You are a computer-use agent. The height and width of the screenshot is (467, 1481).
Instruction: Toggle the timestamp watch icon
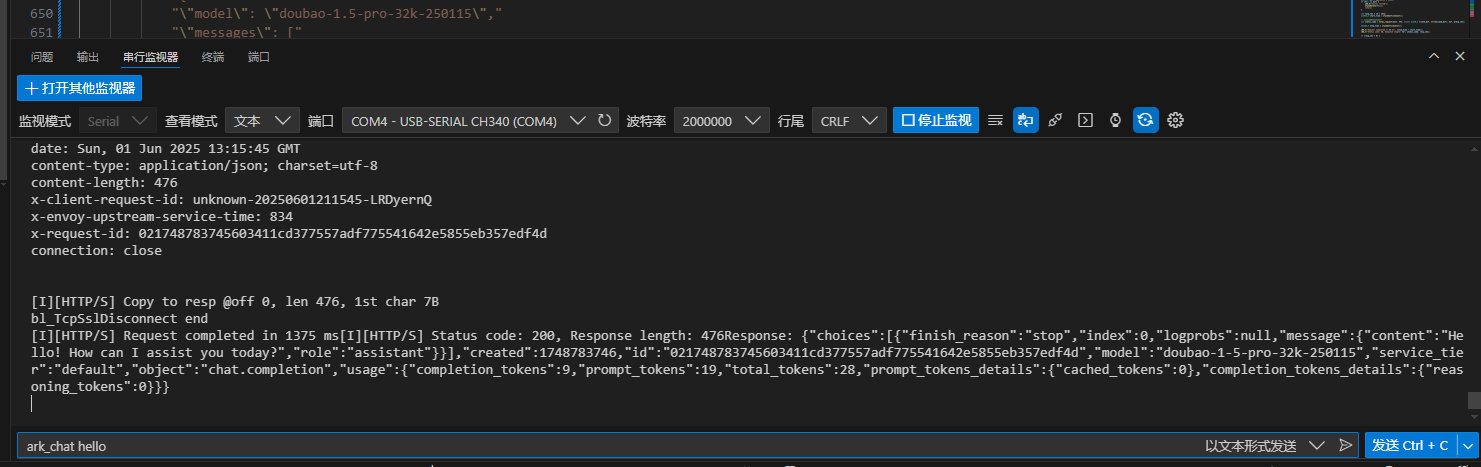click(x=1115, y=120)
